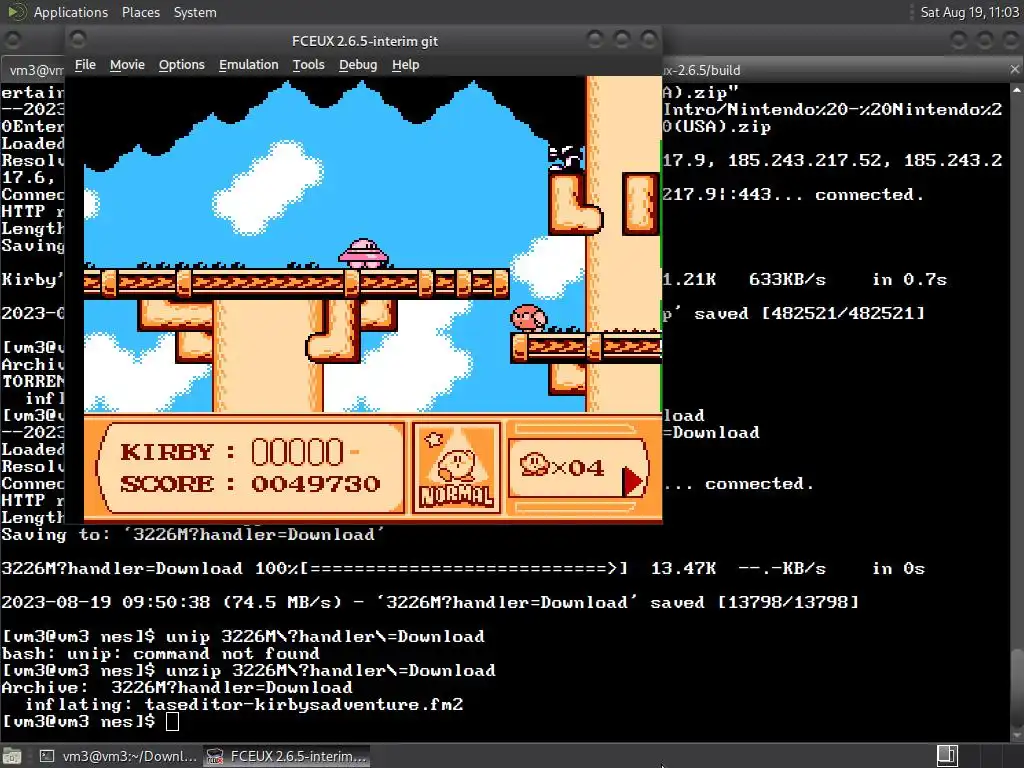Switch to the vm3@vm3 terminal taskbar button

118,756
